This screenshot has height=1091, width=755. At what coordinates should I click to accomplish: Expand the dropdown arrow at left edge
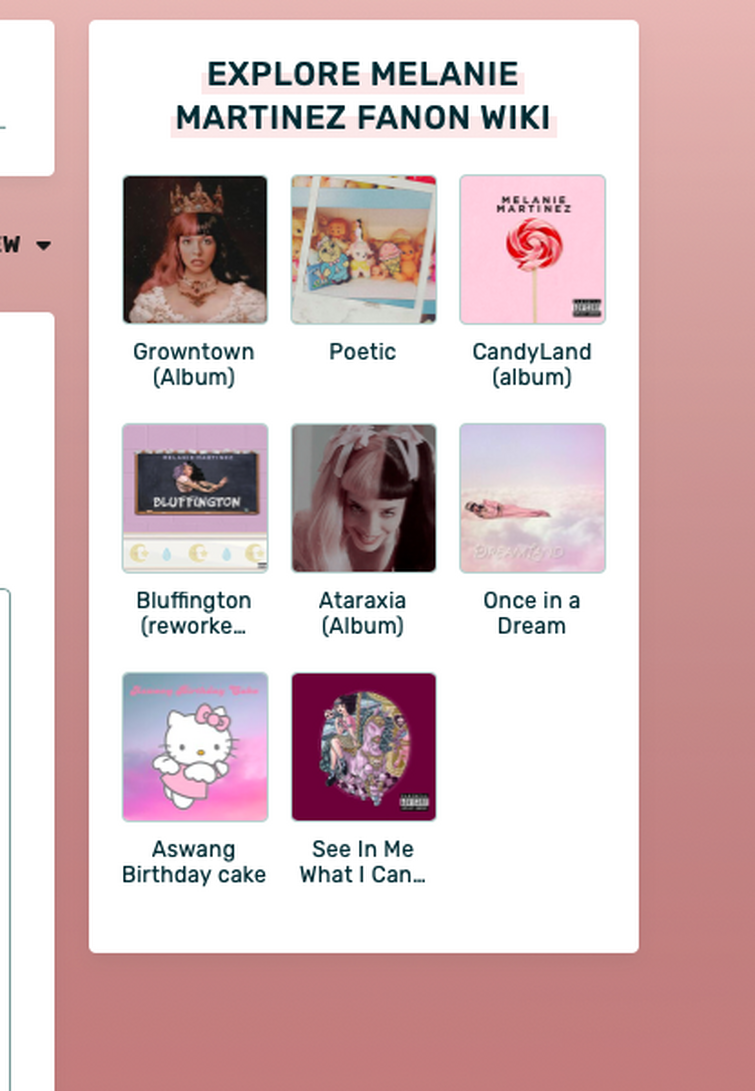coord(43,245)
